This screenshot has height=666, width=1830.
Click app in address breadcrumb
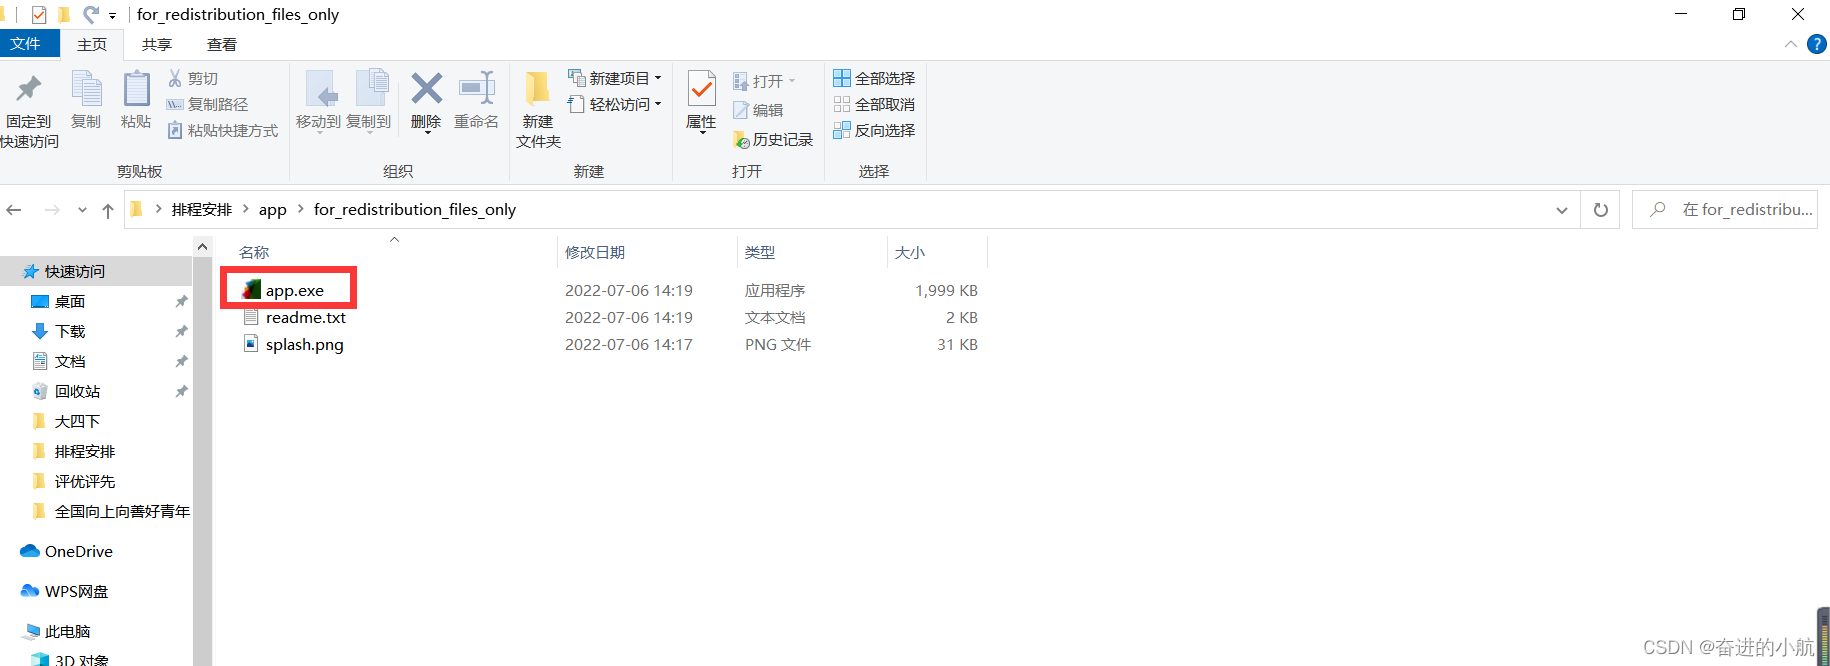pos(273,210)
